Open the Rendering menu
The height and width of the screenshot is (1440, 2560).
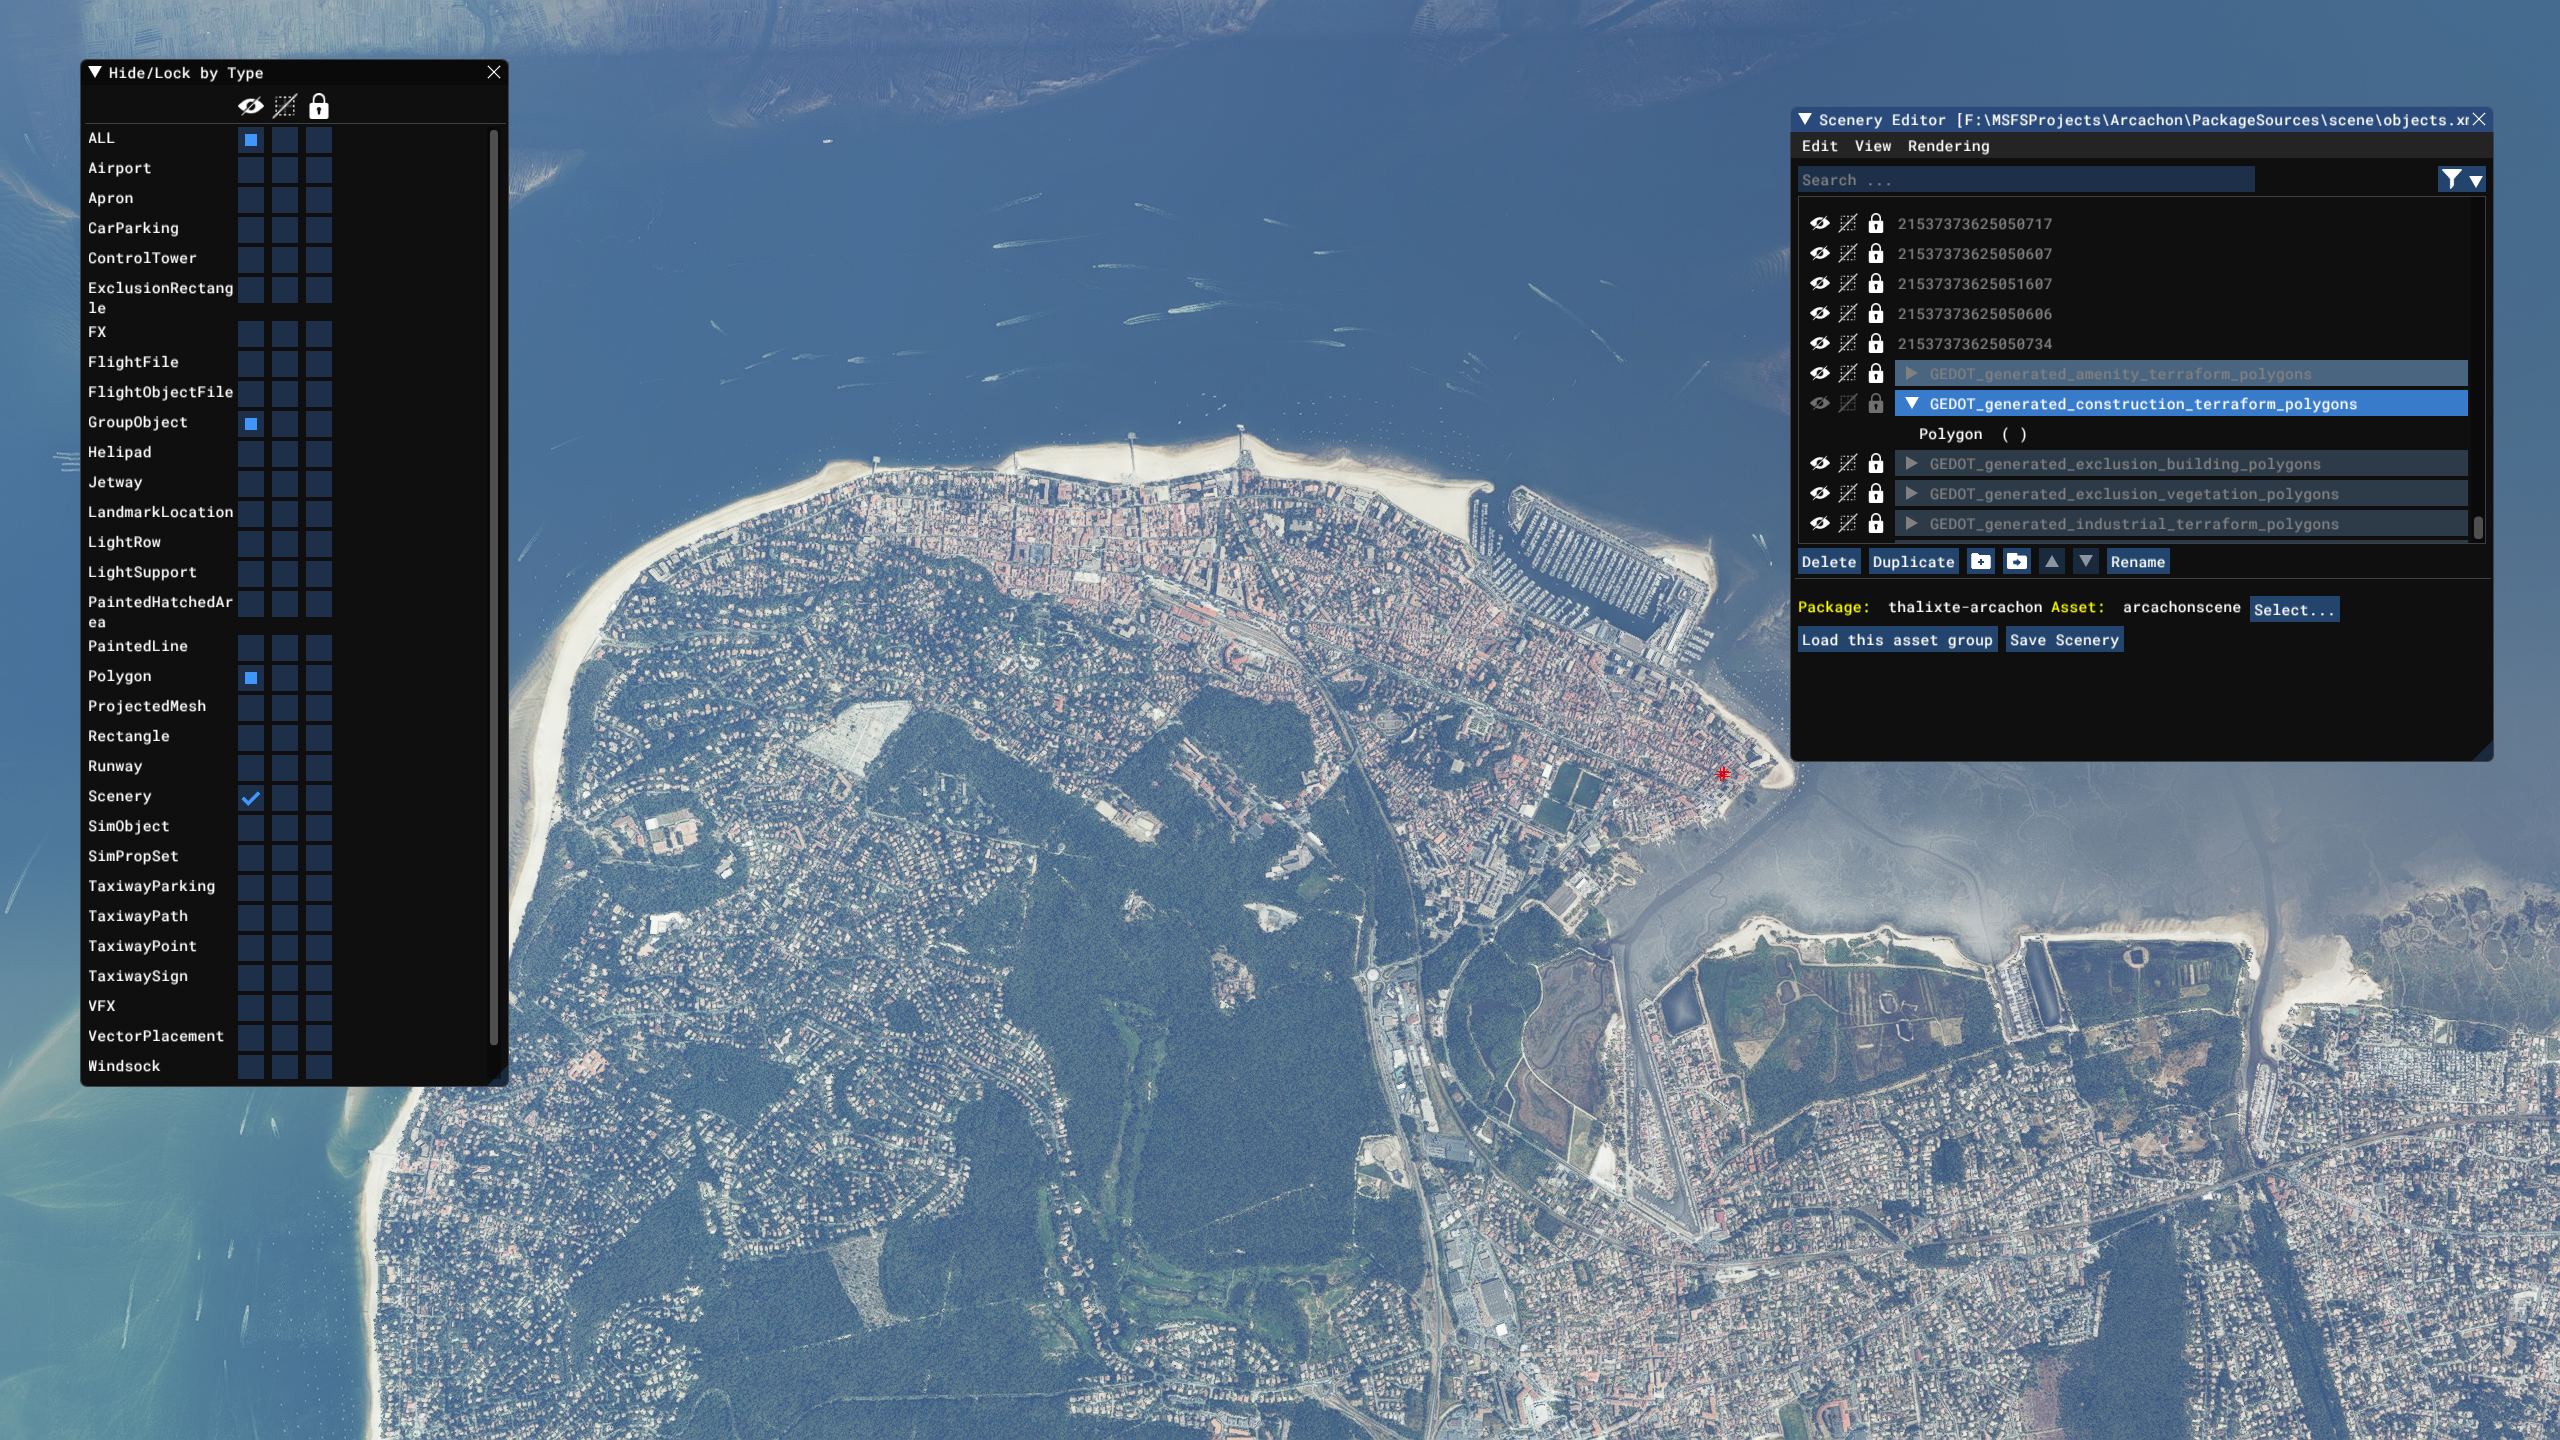coord(1948,146)
